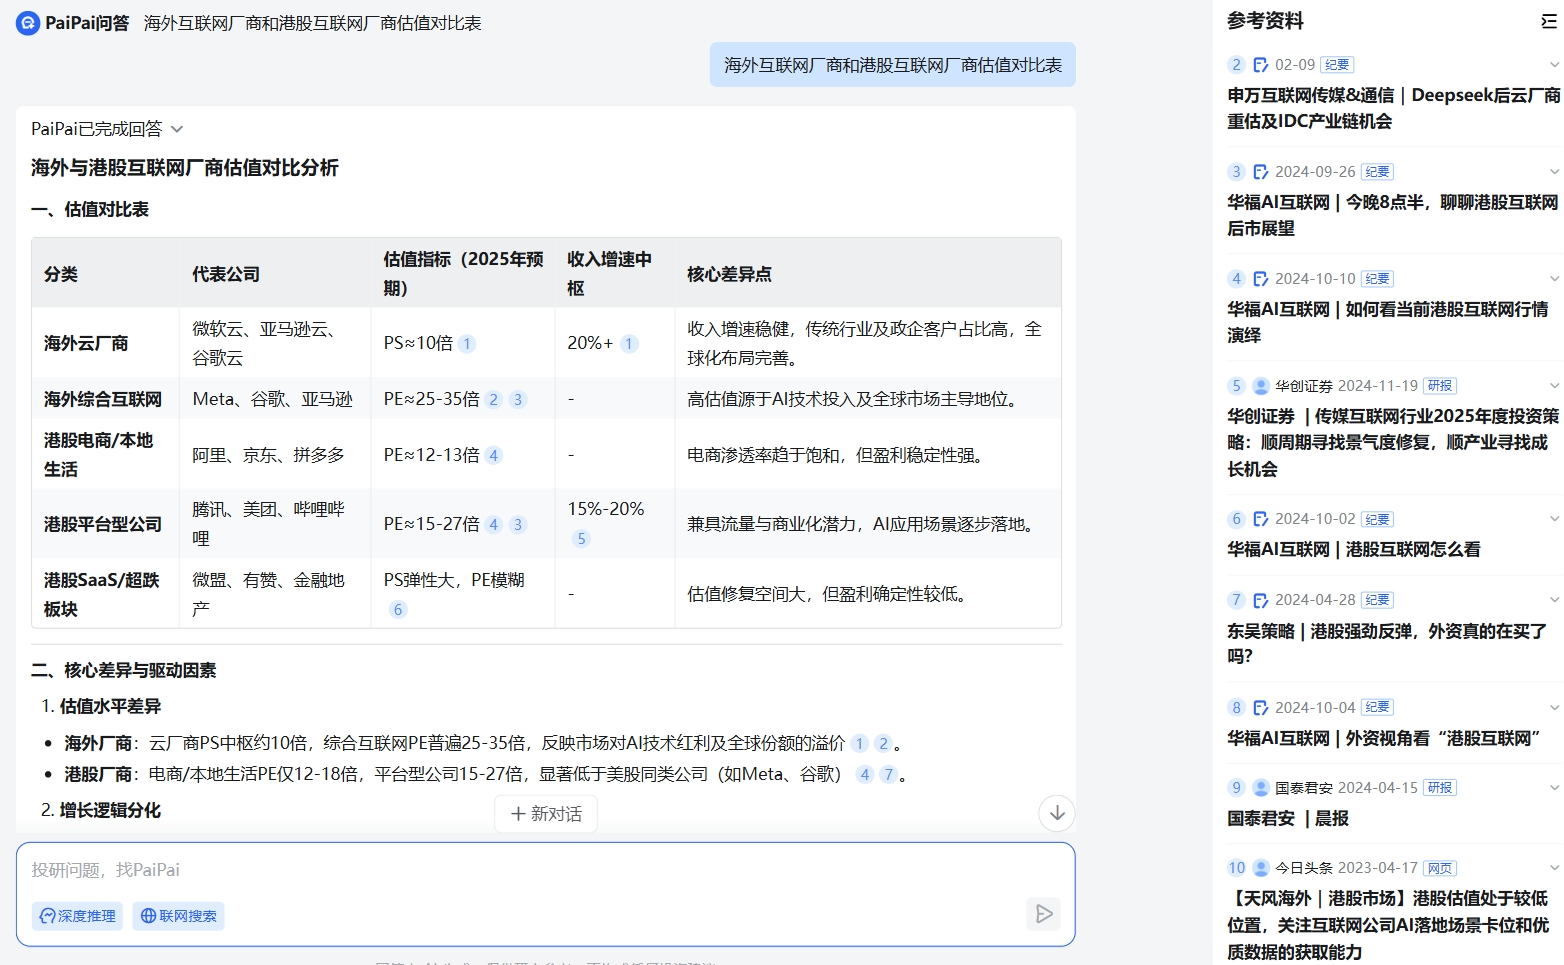The height and width of the screenshot is (965, 1564).
Task: Expand reference 10 今日头条 entry
Action: coord(1553,868)
